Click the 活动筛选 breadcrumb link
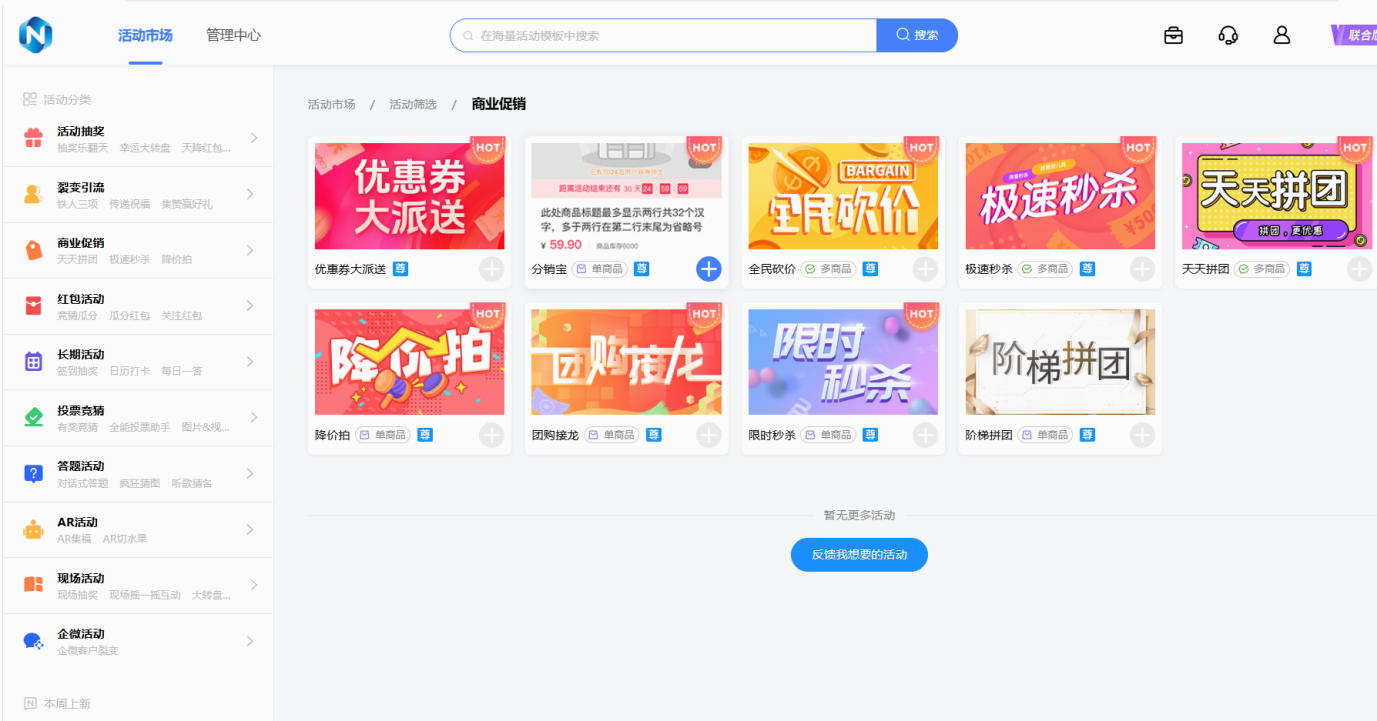The height and width of the screenshot is (721, 1377). click(x=413, y=104)
